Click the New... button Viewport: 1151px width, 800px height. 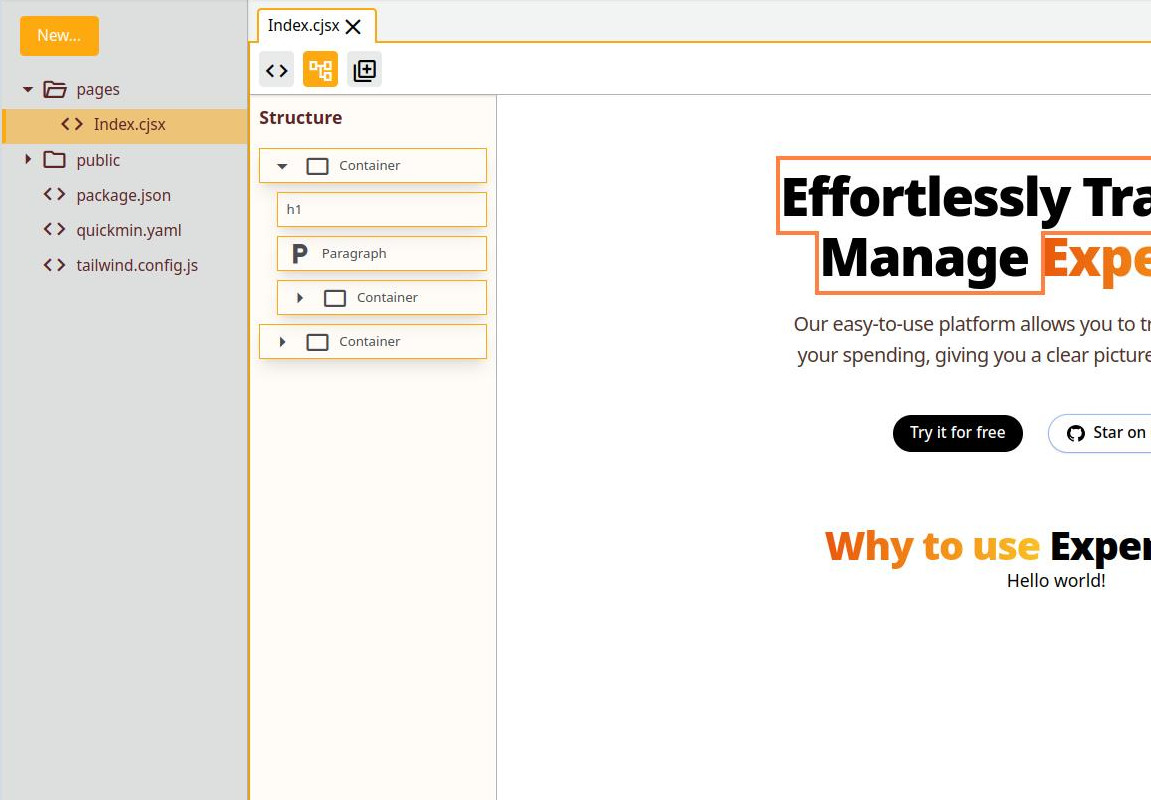click(x=59, y=36)
